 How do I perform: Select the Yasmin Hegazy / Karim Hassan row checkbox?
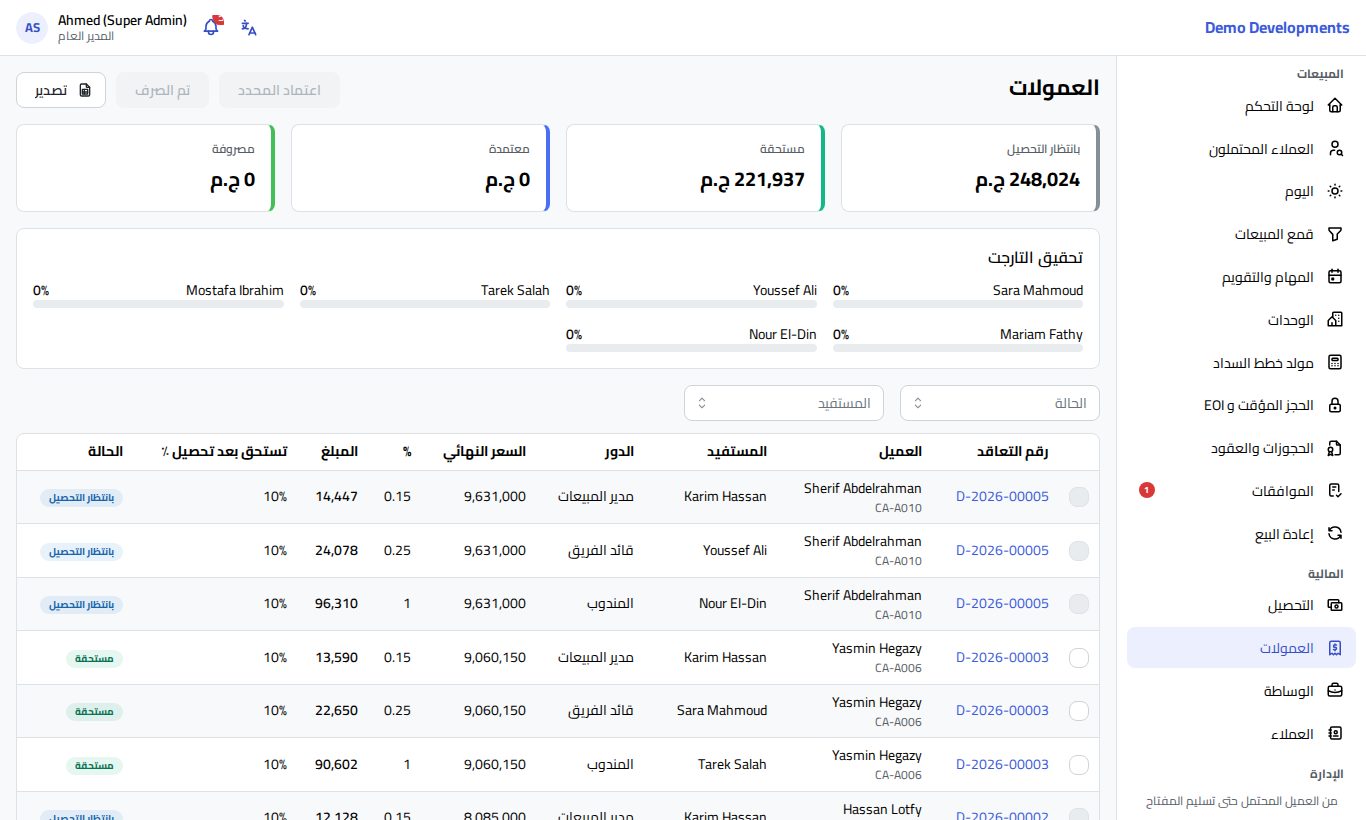1079,658
